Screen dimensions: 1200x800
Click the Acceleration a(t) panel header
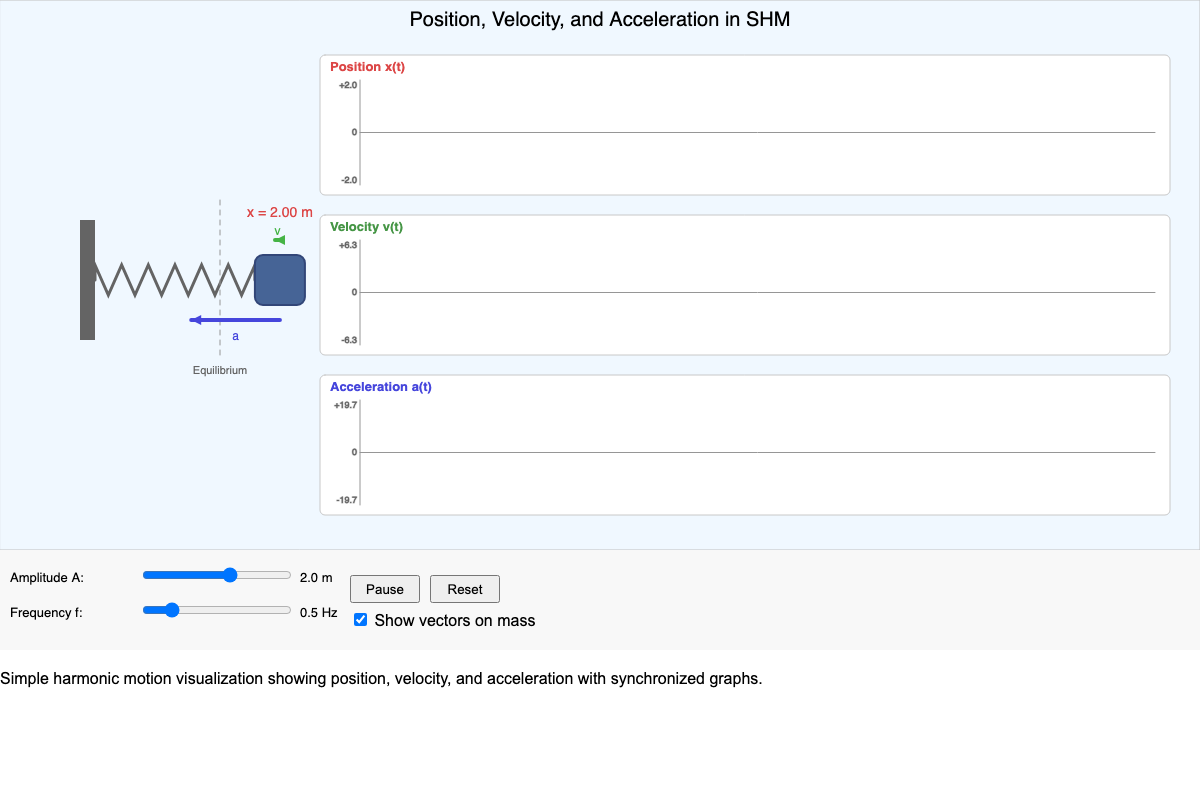(x=381, y=386)
